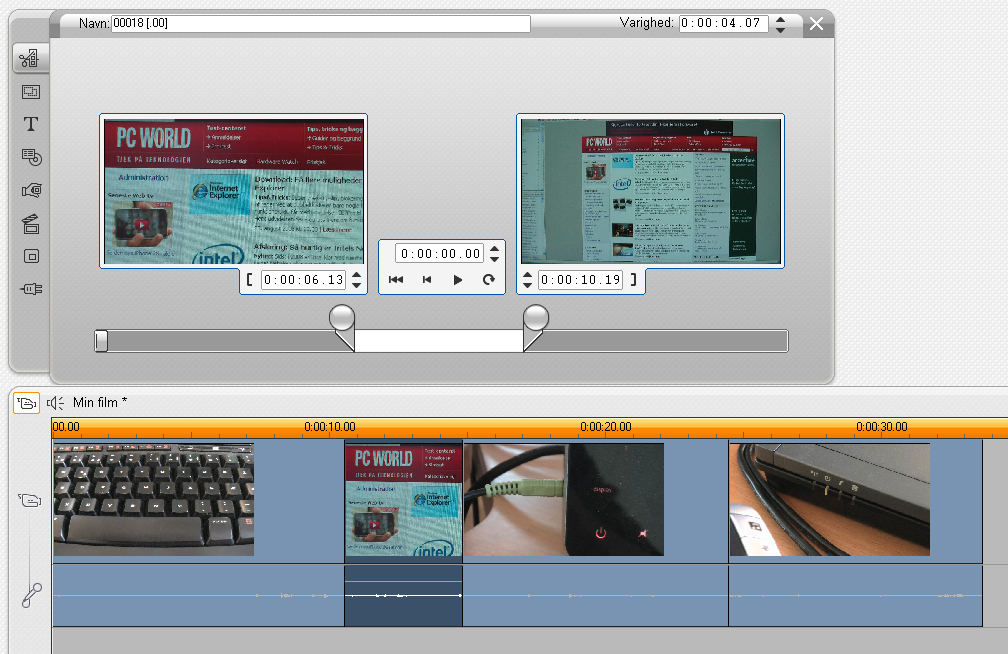1008x654 pixels.
Task: Toggle the video toolbox button above timeline
Action: click(x=26, y=403)
